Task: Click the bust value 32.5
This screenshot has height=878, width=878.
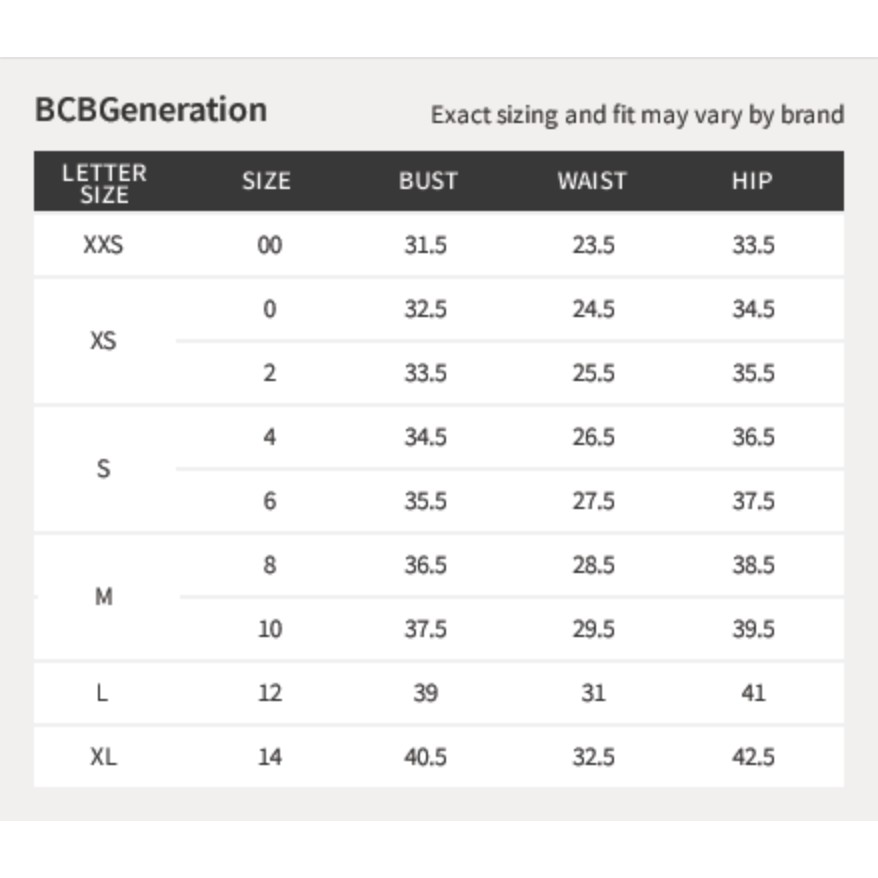Action: point(426,309)
